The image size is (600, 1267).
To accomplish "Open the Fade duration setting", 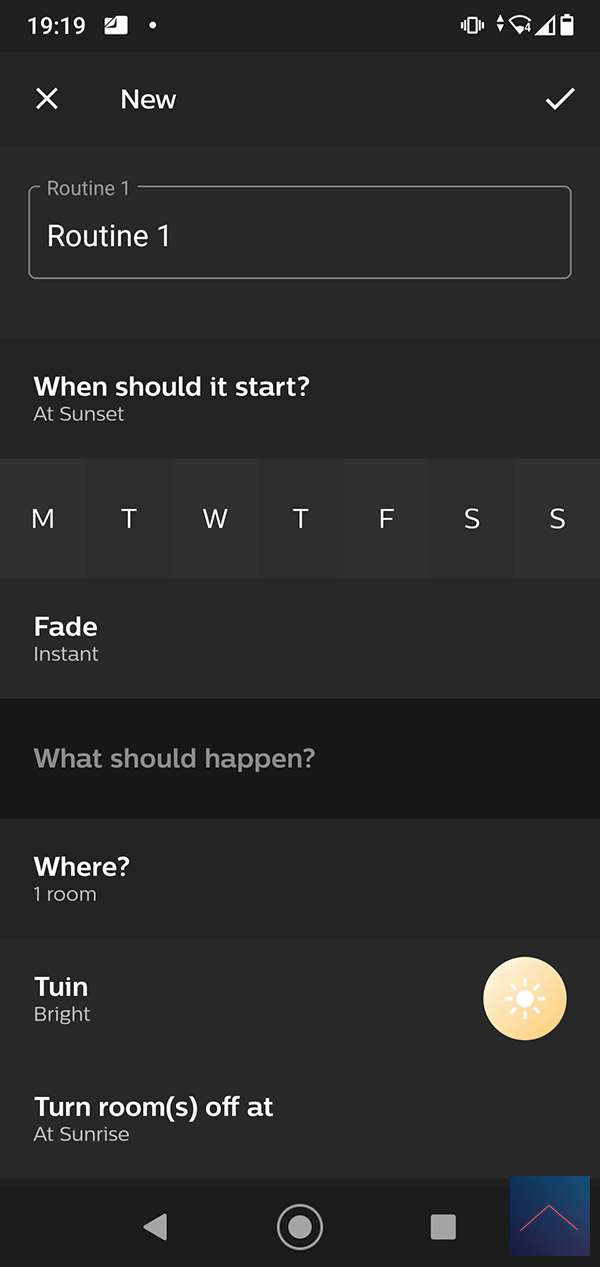I will click(x=300, y=638).
